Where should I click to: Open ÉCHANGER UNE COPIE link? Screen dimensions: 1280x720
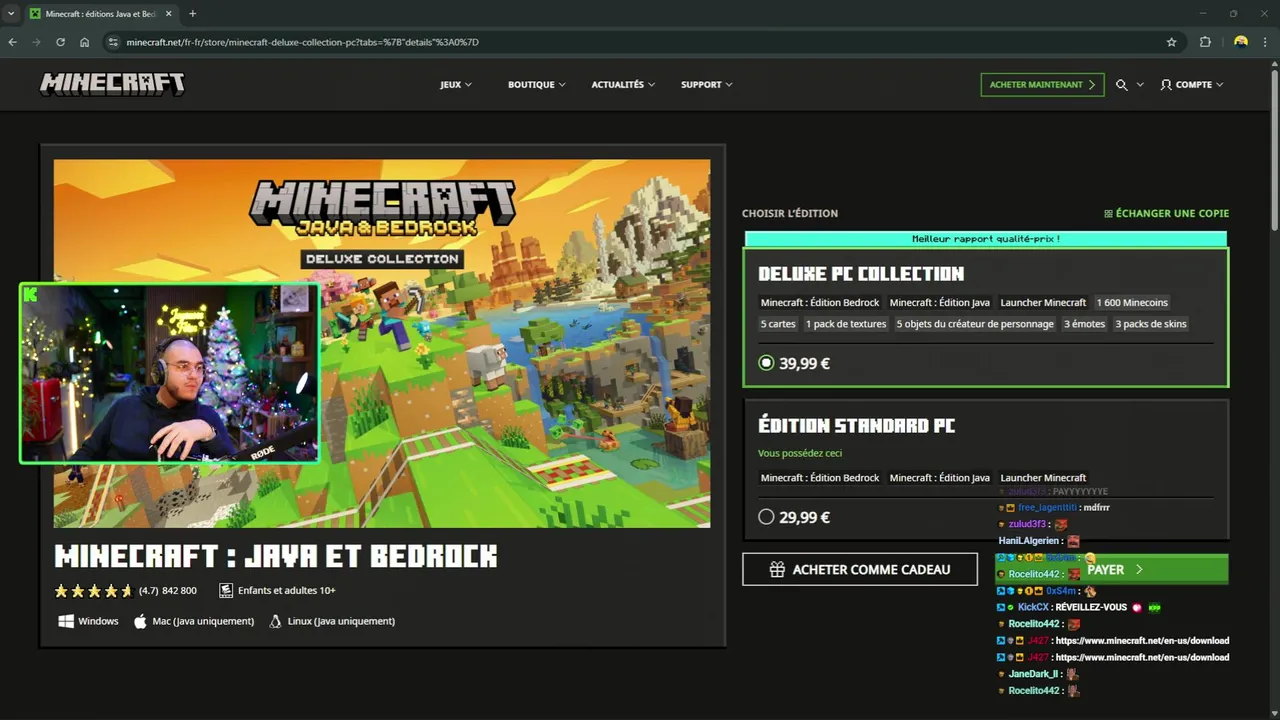pyautogui.click(x=1166, y=213)
